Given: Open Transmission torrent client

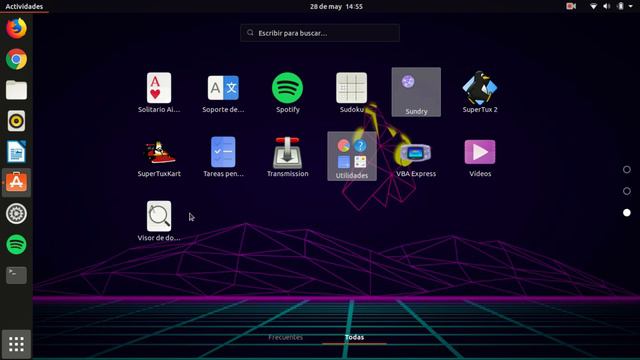Looking at the screenshot, I should pos(287,157).
